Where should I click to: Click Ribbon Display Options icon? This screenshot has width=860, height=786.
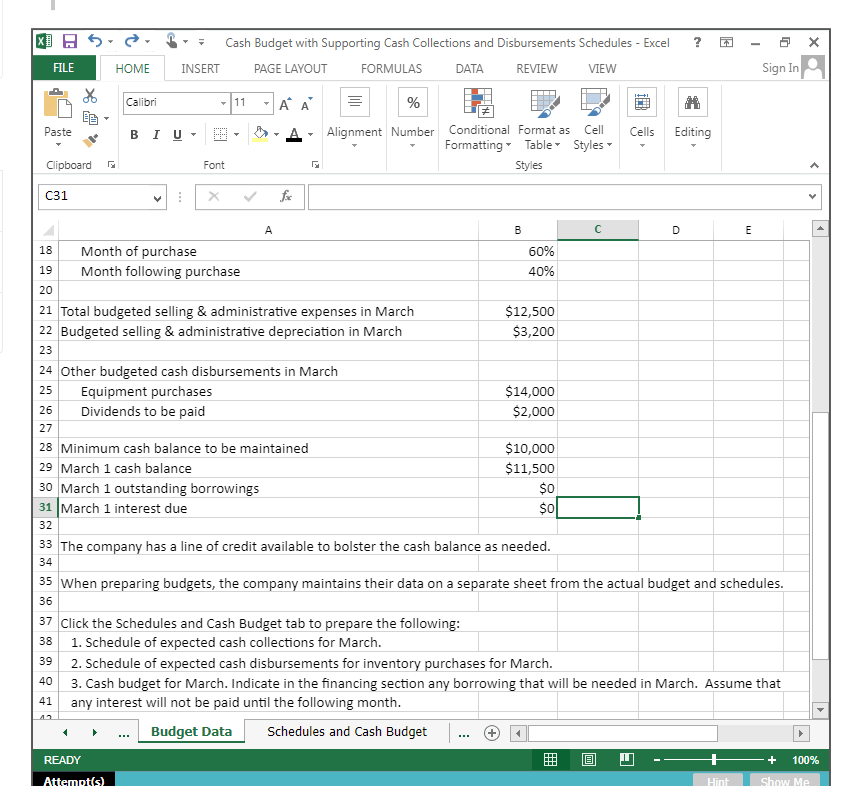[x=726, y=42]
